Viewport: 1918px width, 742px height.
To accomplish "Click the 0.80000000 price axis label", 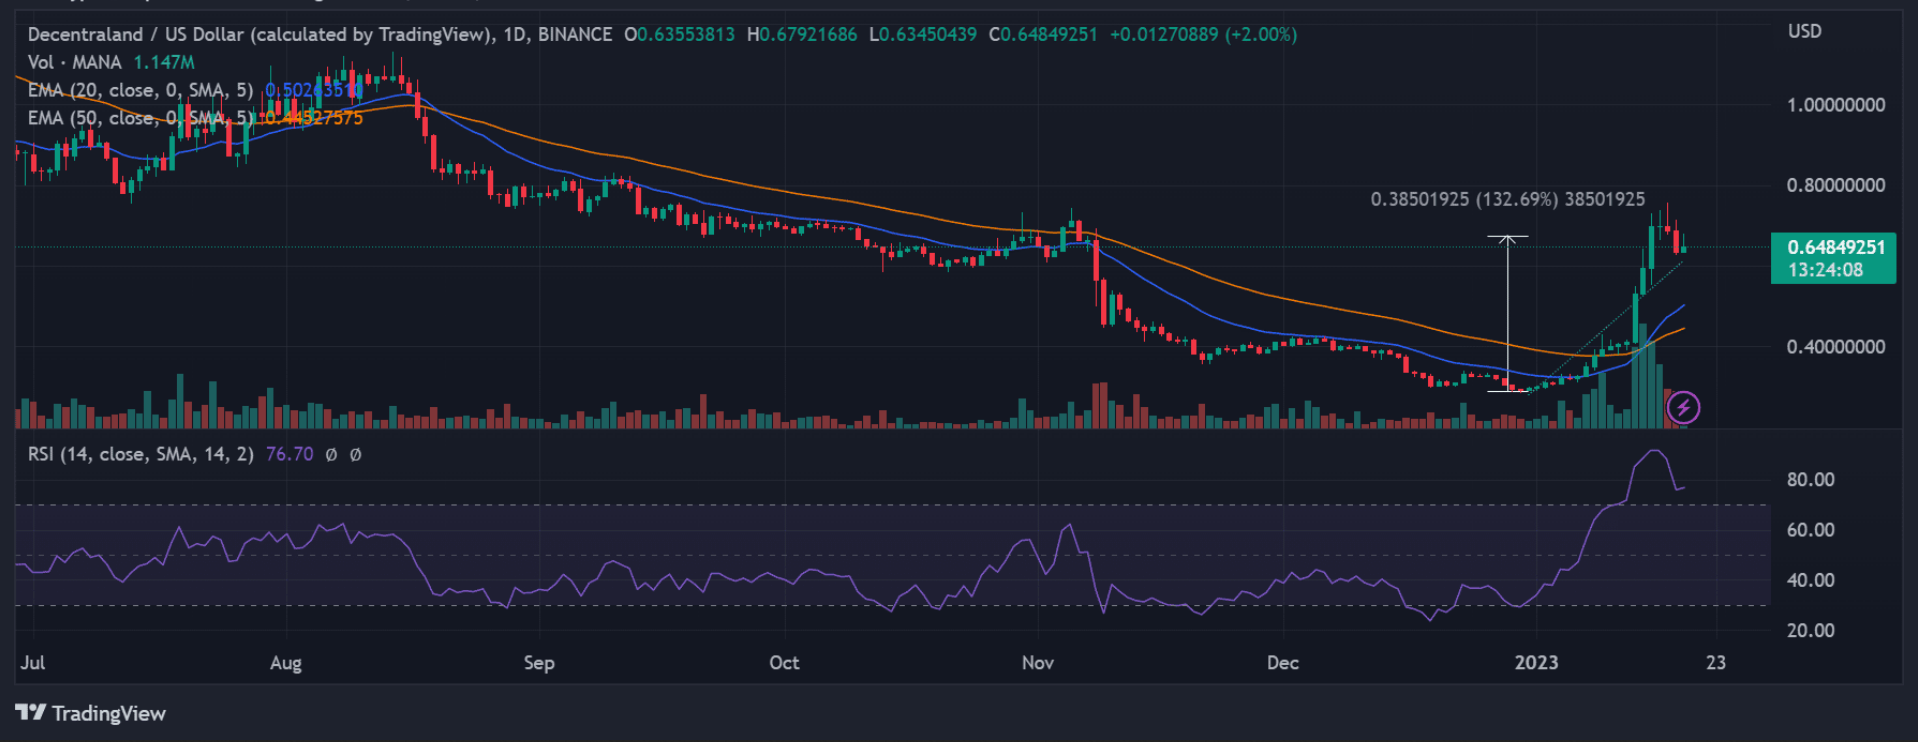I will [x=1836, y=185].
